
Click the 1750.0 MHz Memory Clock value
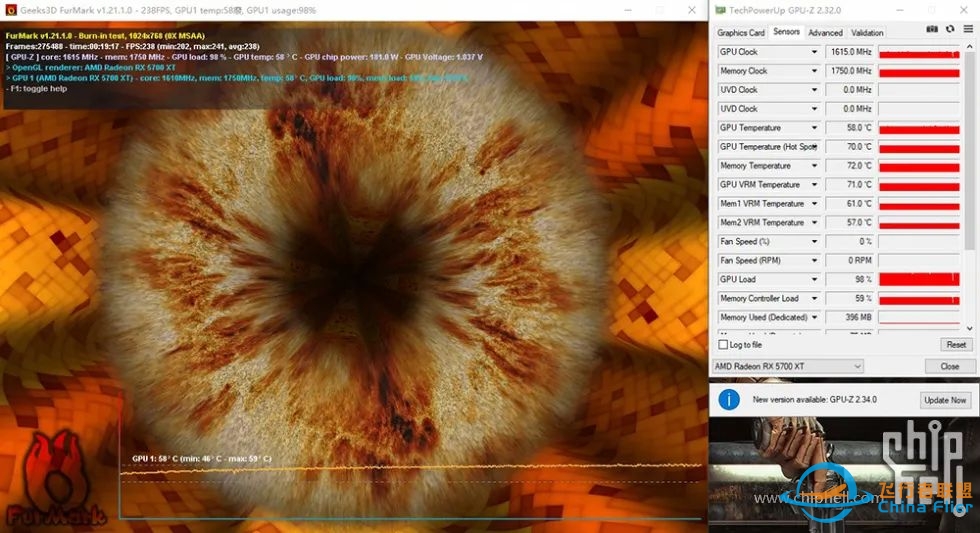[x=850, y=71]
